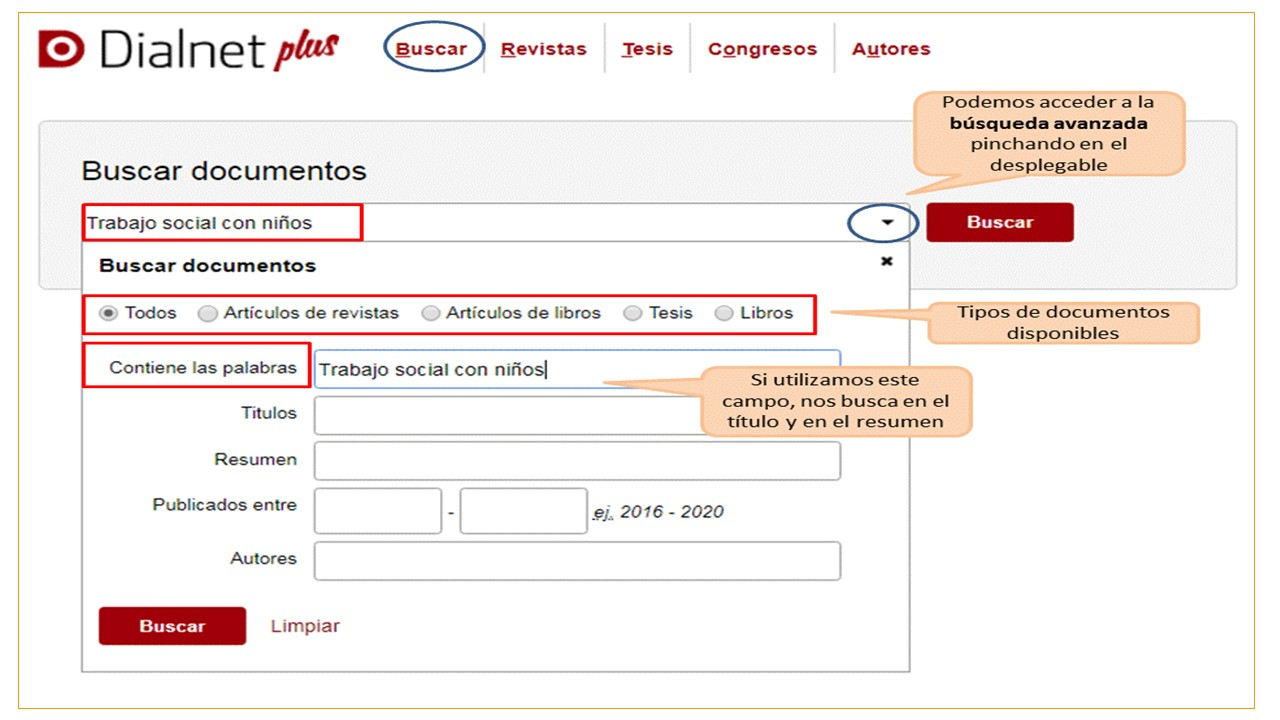
Task: Click the Autores text field
Action: (577, 561)
